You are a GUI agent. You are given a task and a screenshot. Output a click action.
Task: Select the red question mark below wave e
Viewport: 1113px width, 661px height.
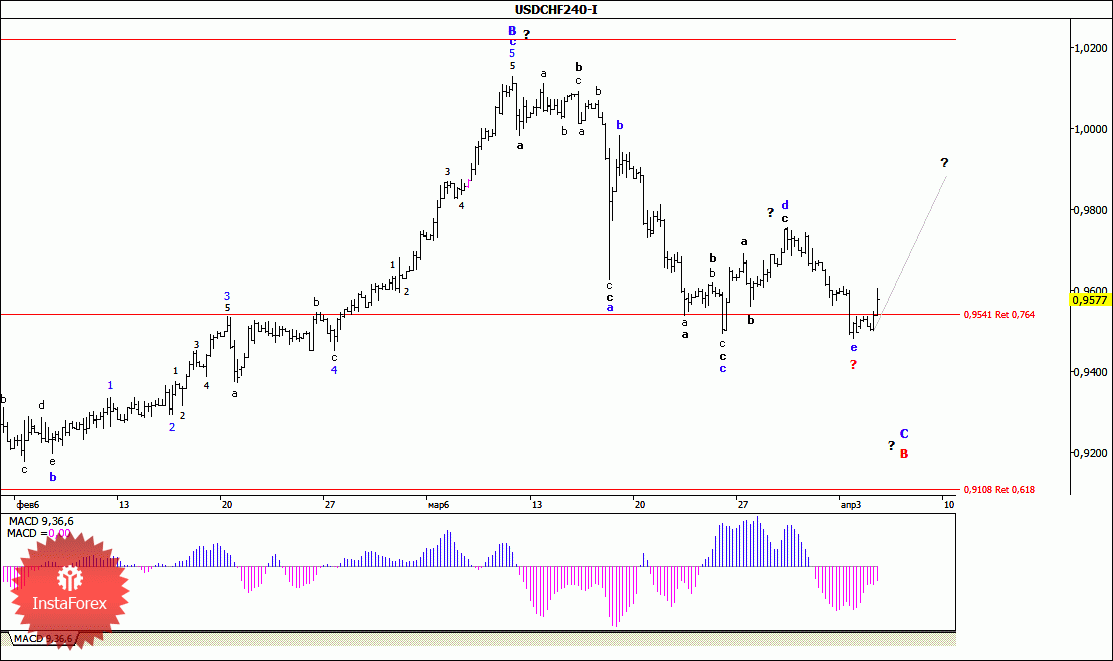pyautogui.click(x=853, y=365)
